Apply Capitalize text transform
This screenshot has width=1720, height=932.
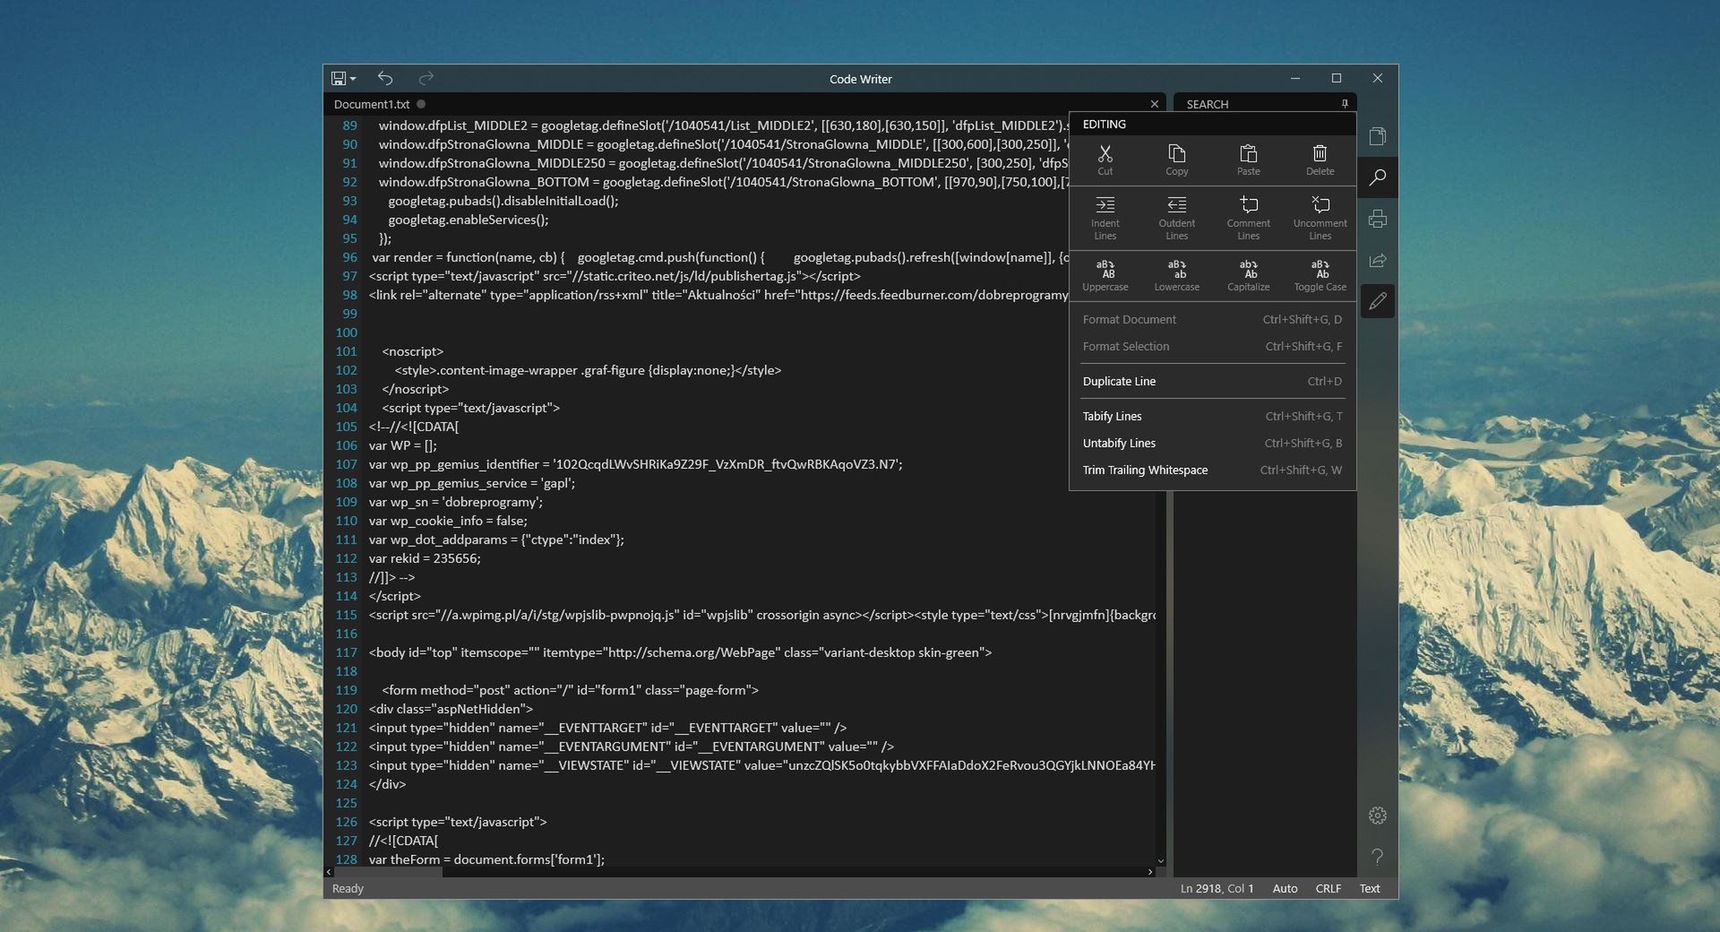(x=1248, y=275)
